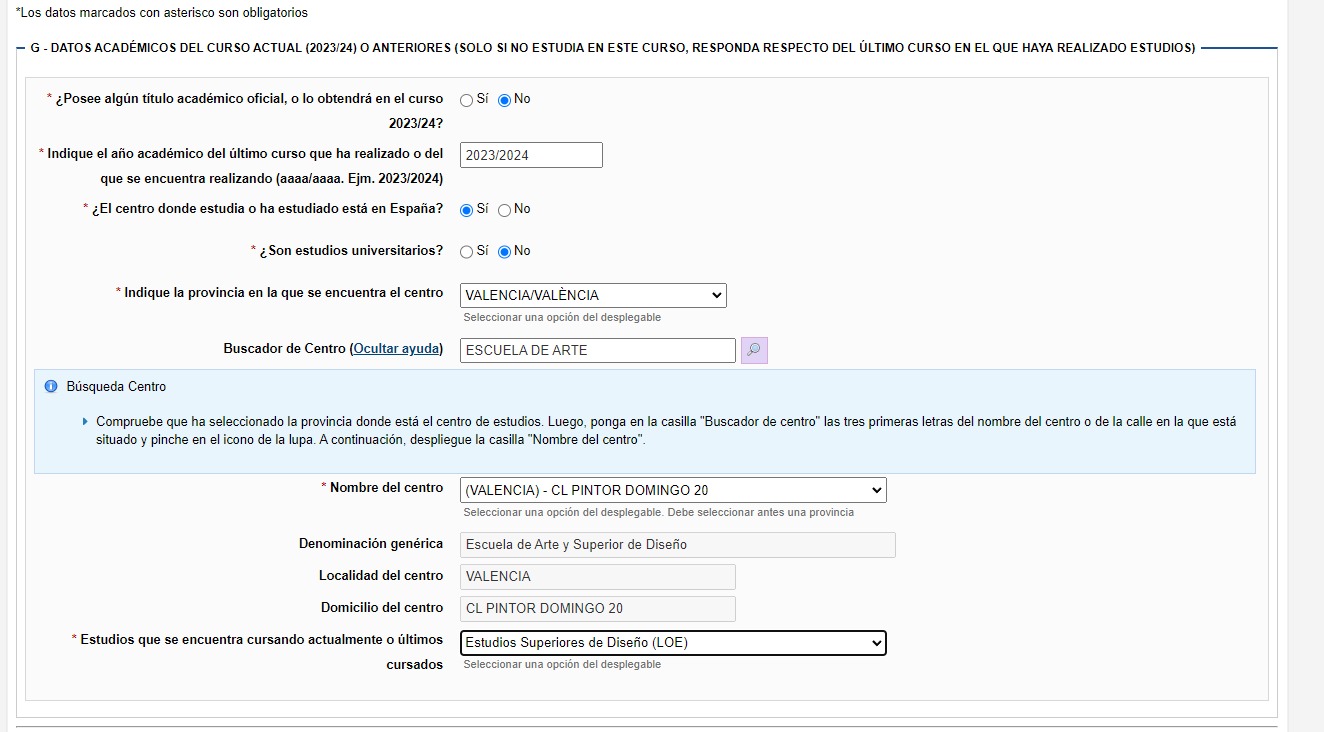Viewport: 1324px width, 732px height.
Task: Expand the Nombre del centro dropdown
Action: coord(673,490)
